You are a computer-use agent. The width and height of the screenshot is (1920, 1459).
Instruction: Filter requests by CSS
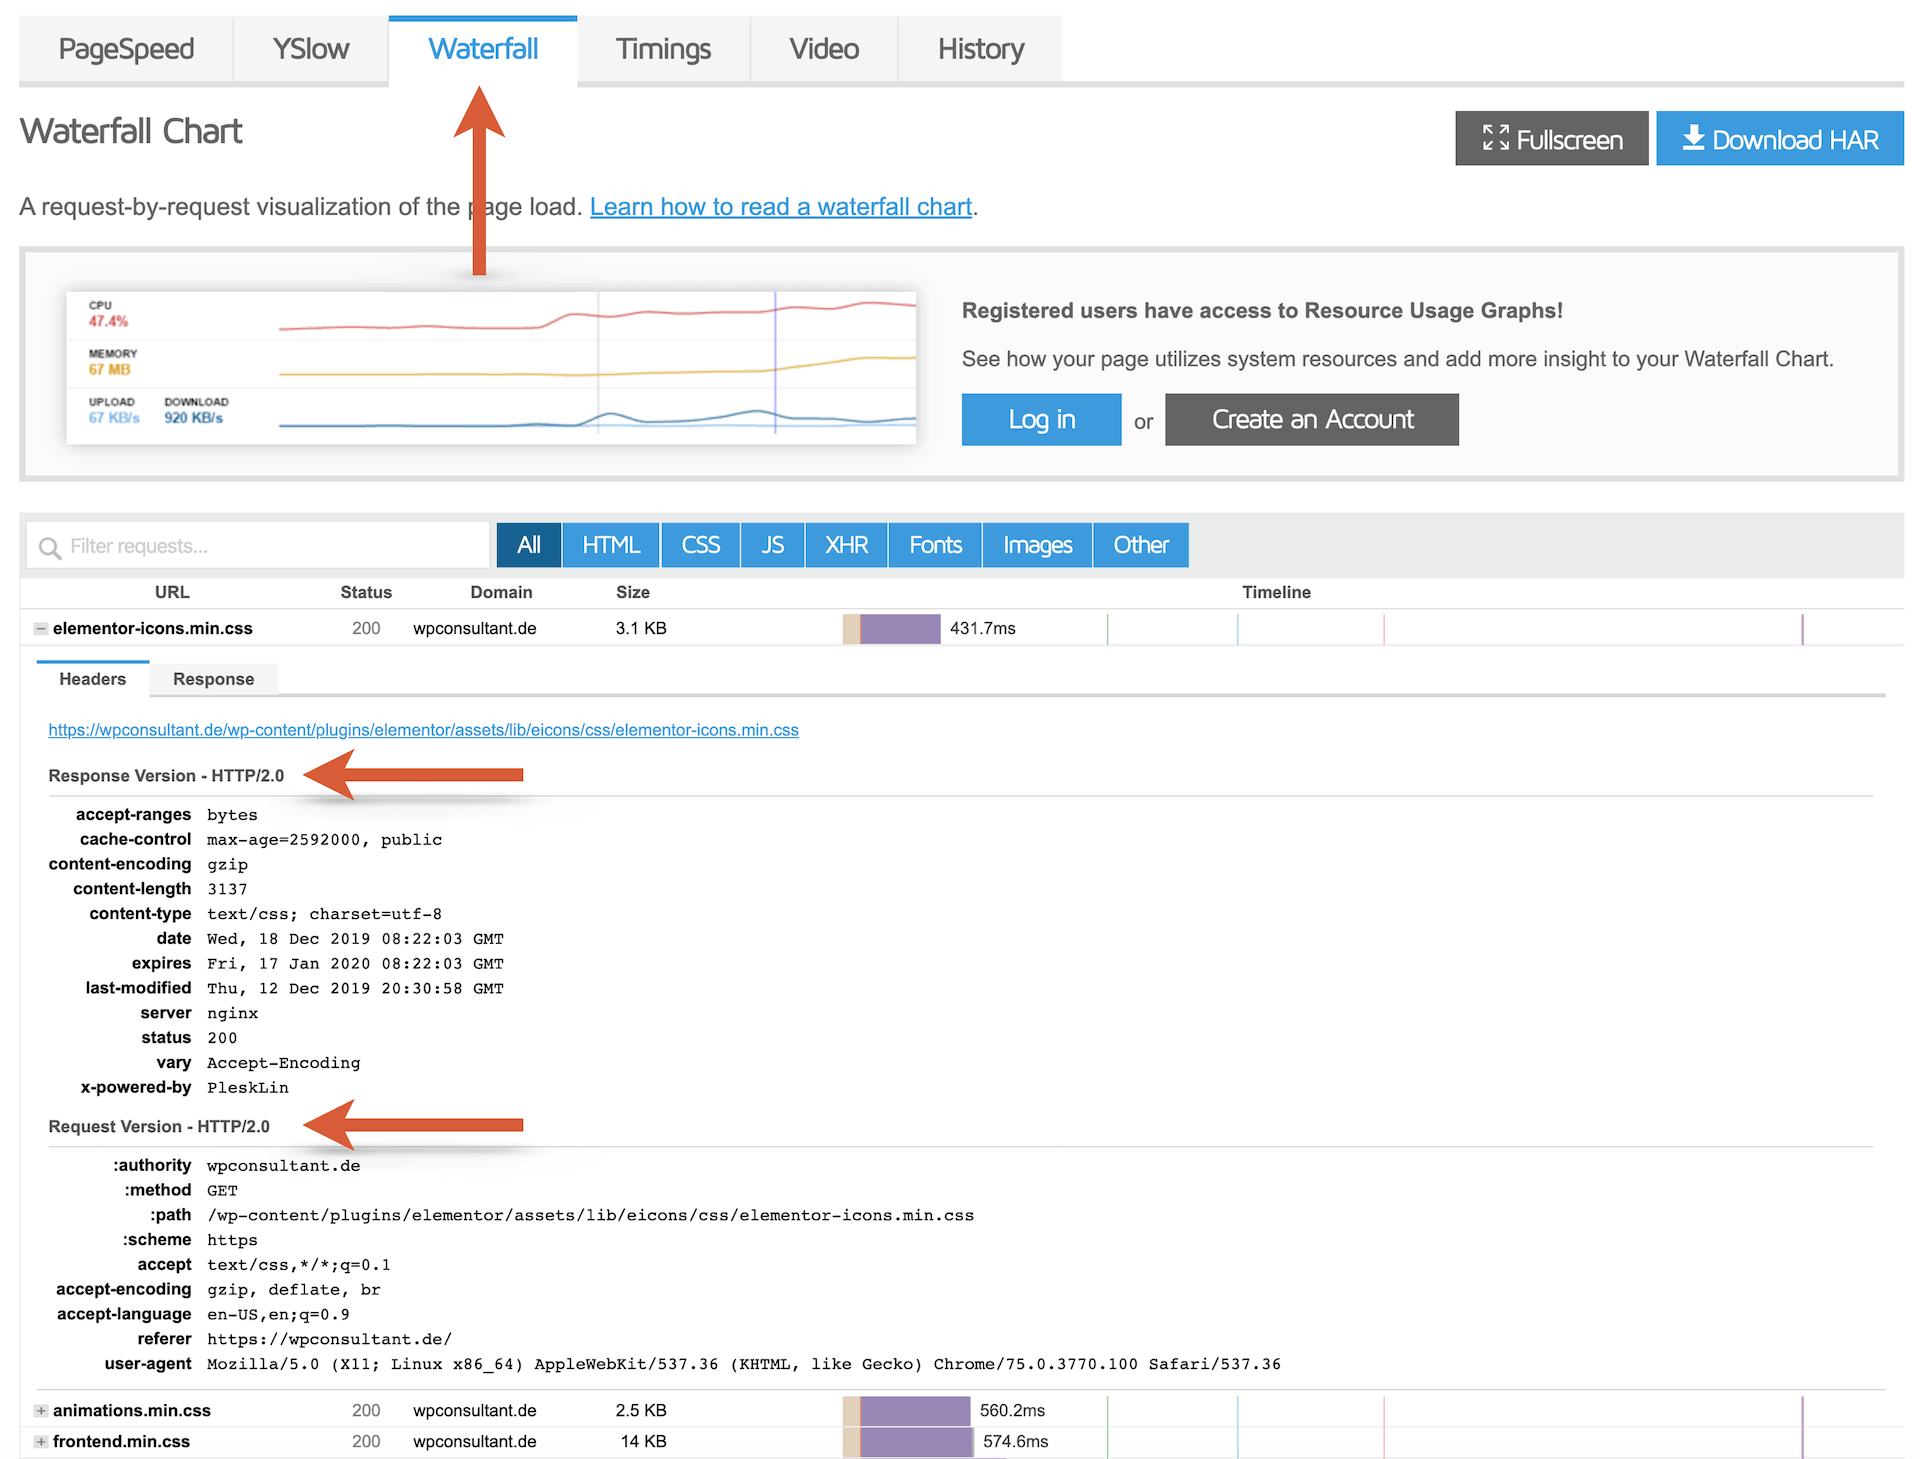click(700, 545)
